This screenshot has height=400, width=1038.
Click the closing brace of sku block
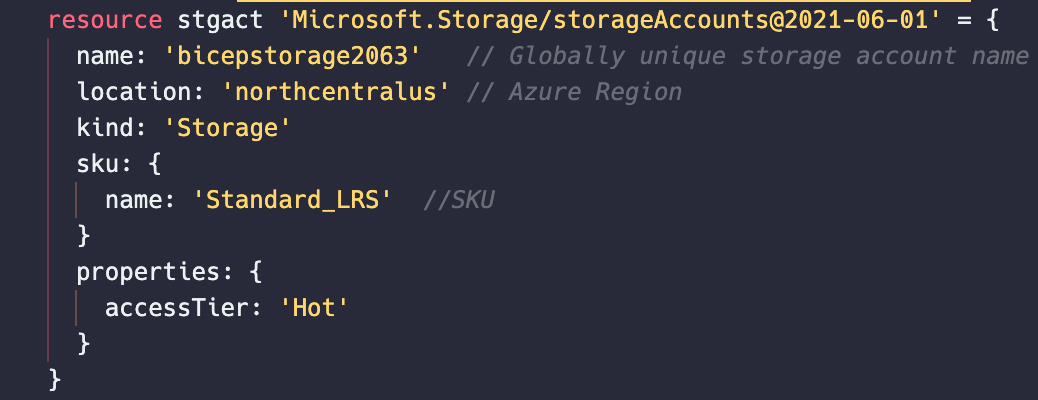(x=83, y=236)
